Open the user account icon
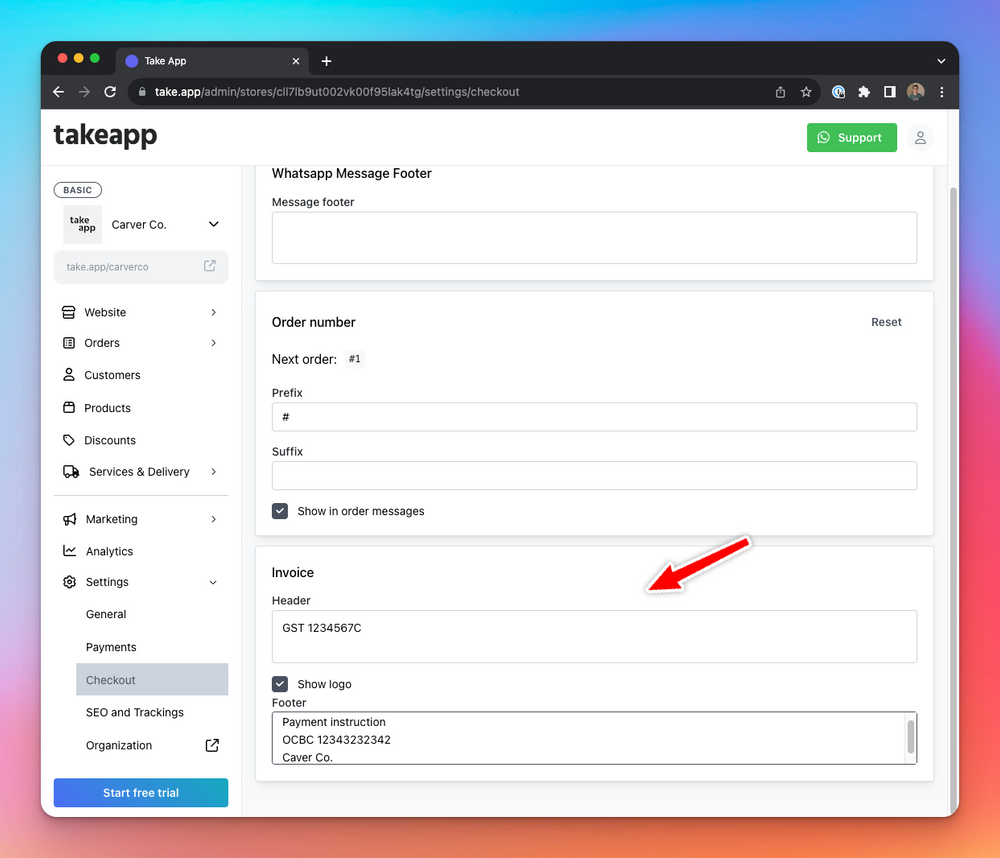 [920, 138]
